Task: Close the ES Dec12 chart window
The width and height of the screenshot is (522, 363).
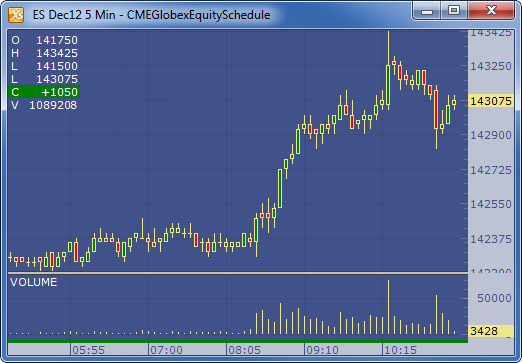Action: point(491,11)
